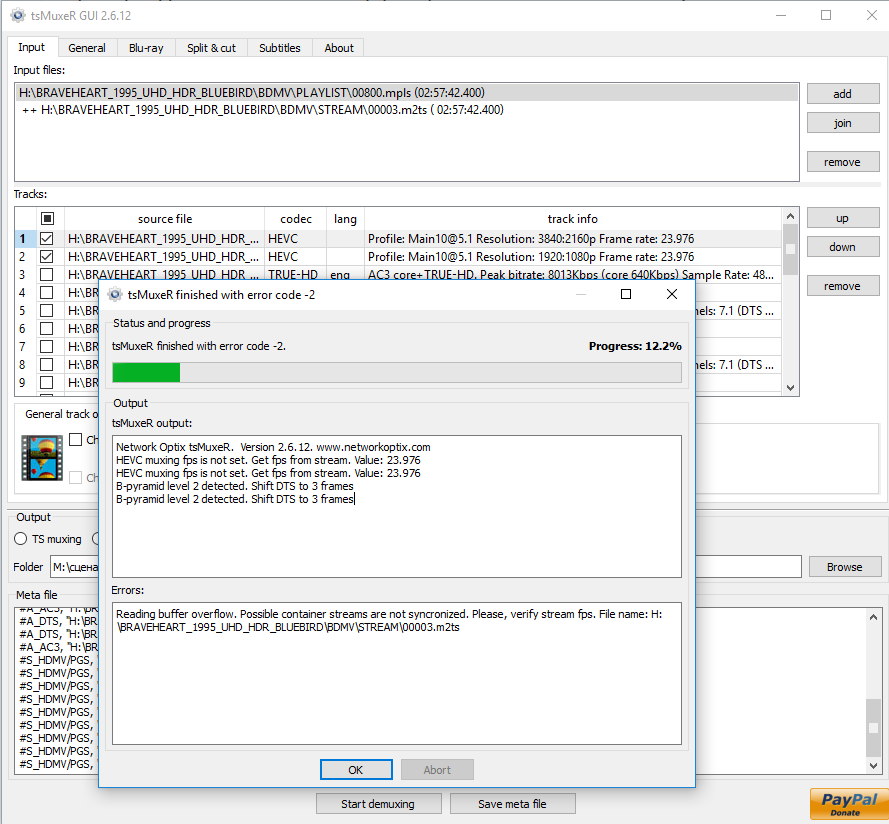Move track up with the up button
Image resolution: width=889 pixels, height=824 pixels.
tap(843, 218)
